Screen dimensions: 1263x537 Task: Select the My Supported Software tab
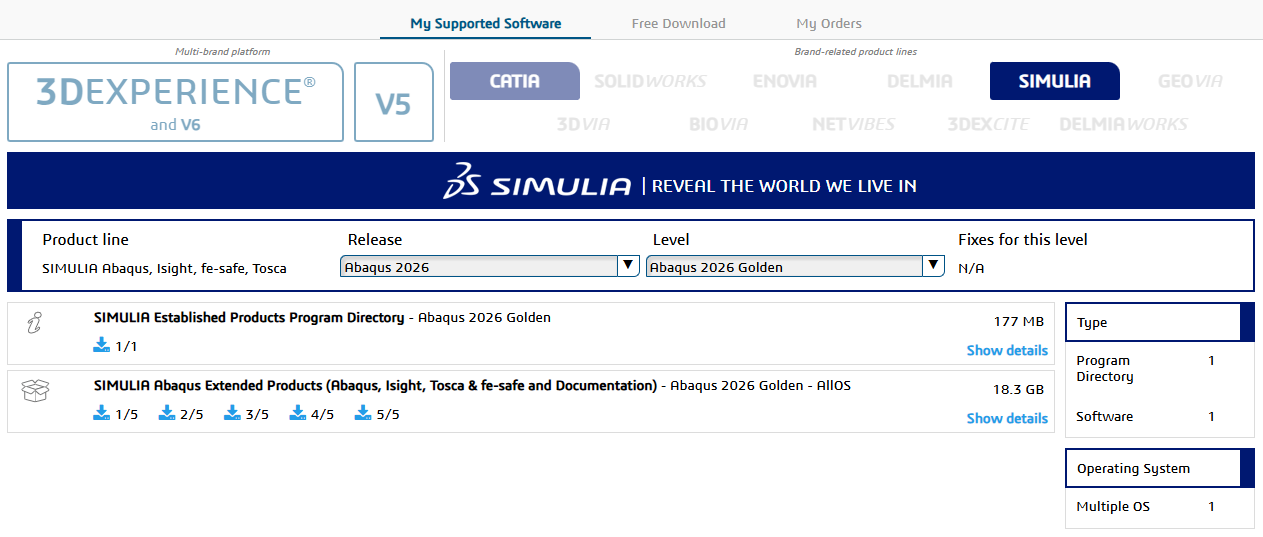coord(485,23)
